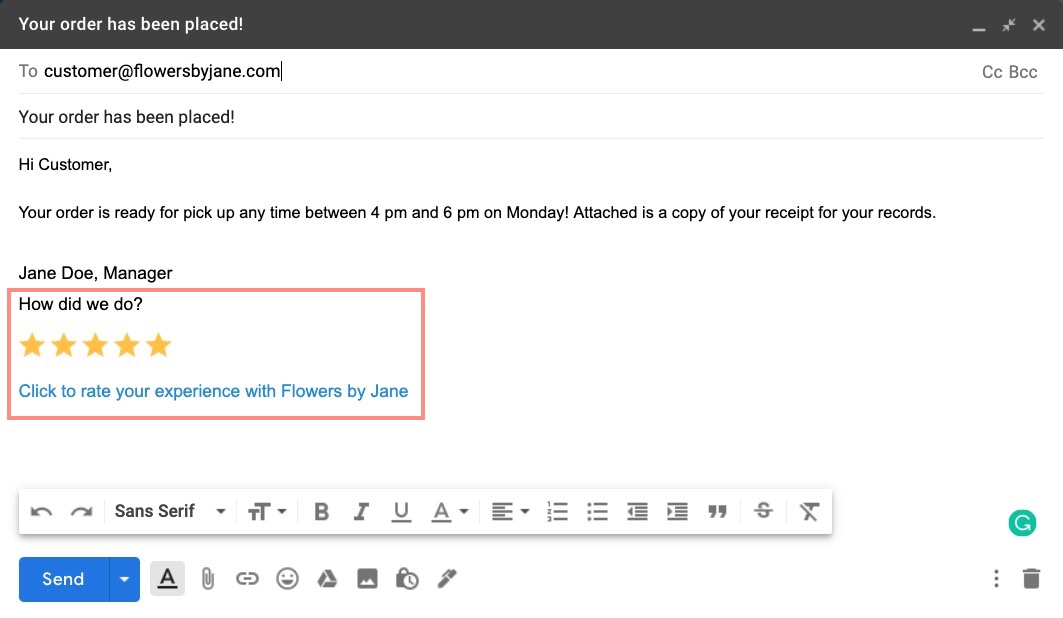The height and width of the screenshot is (618, 1063).
Task: Toggle underline formatting
Action: (x=401, y=512)
